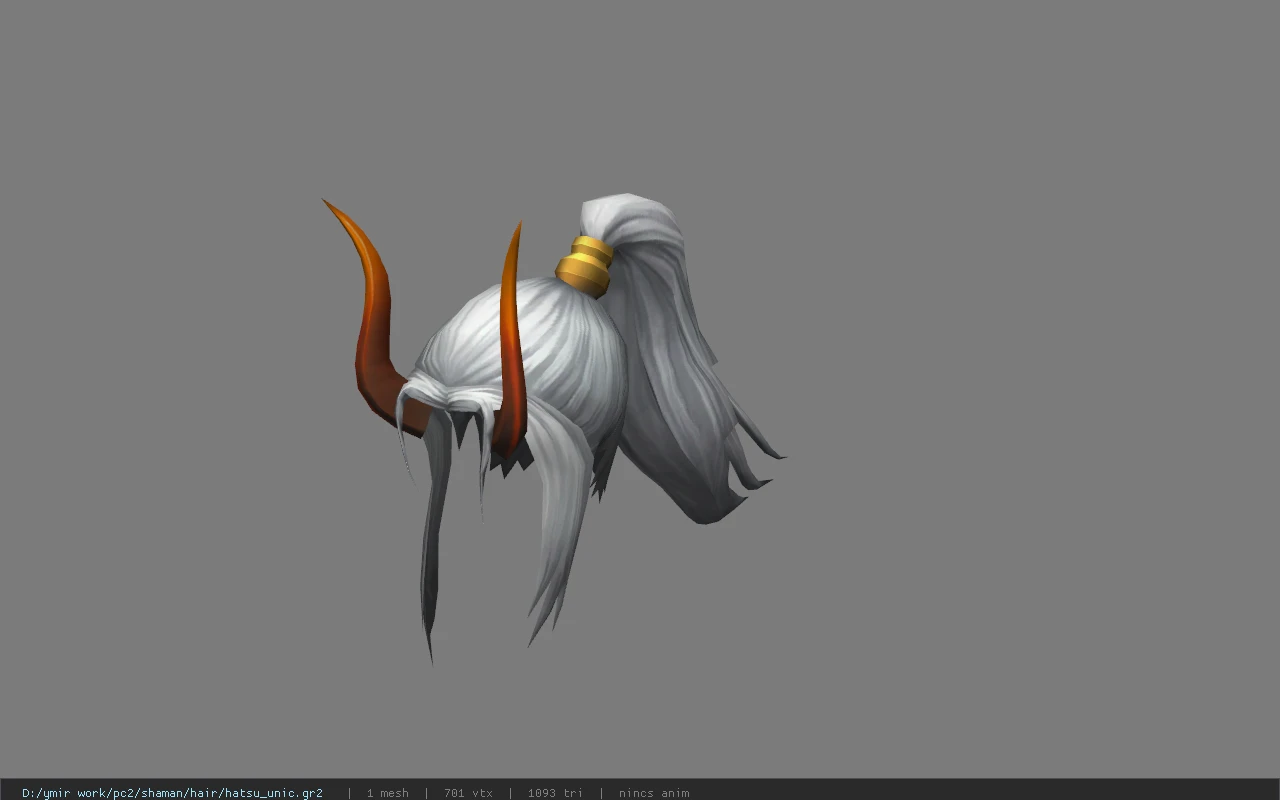Click the file path hatsu_unic.gr2 in status bar
1280x800 pixels.
pos(172,793)
